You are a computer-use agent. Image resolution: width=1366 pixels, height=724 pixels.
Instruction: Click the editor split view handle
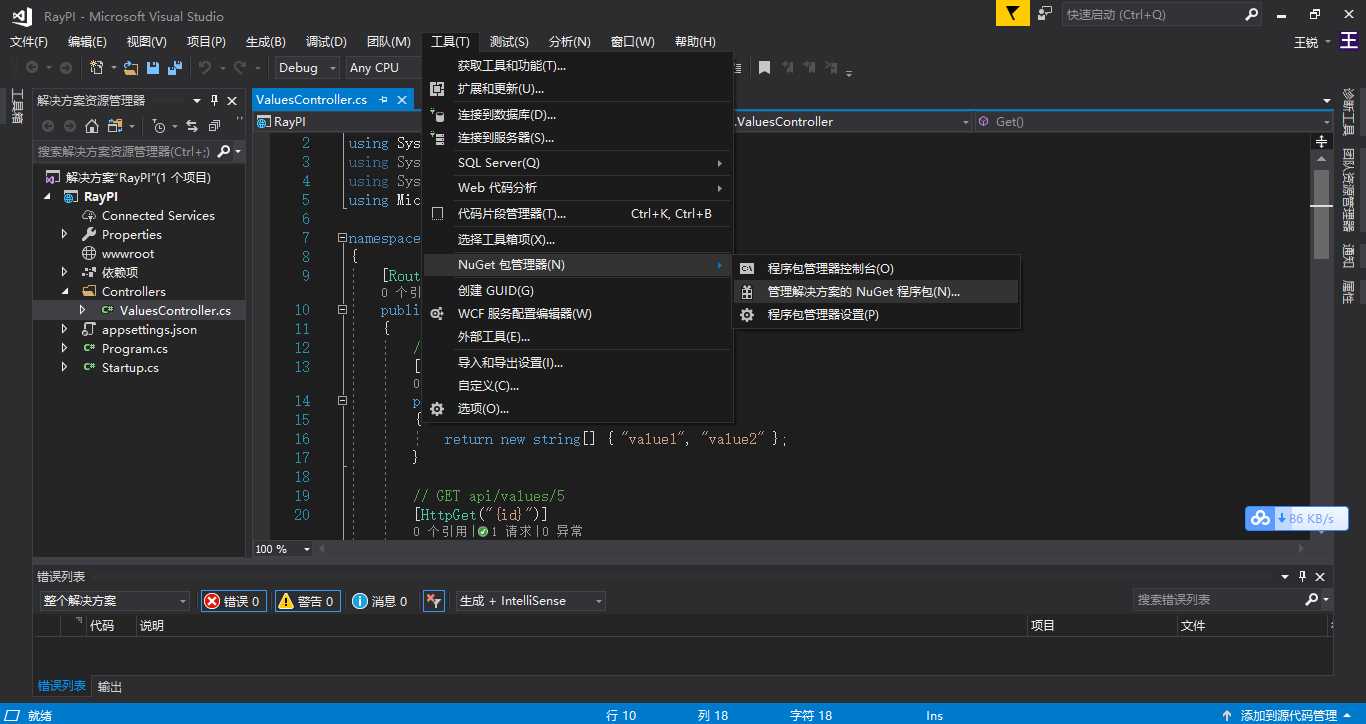click(1323, 141)
